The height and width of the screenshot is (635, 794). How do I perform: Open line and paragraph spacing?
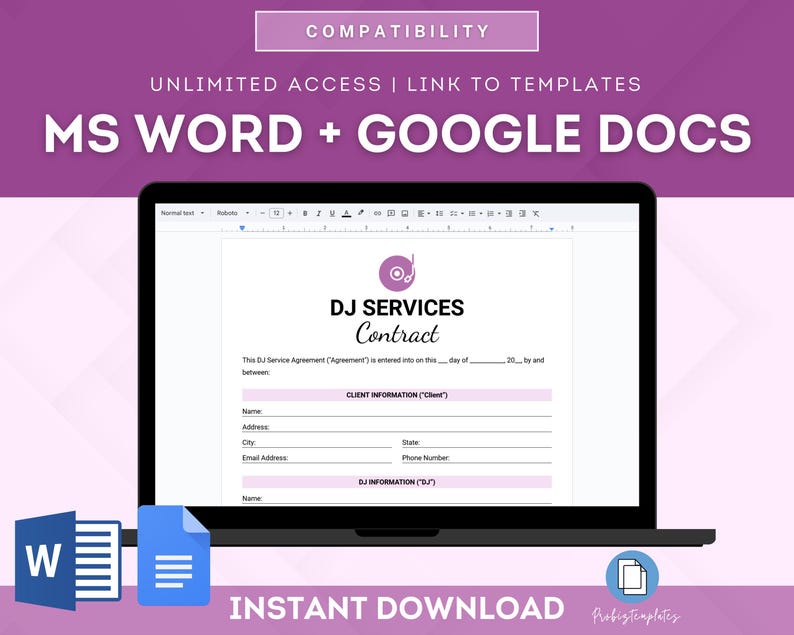coord(439,213)
